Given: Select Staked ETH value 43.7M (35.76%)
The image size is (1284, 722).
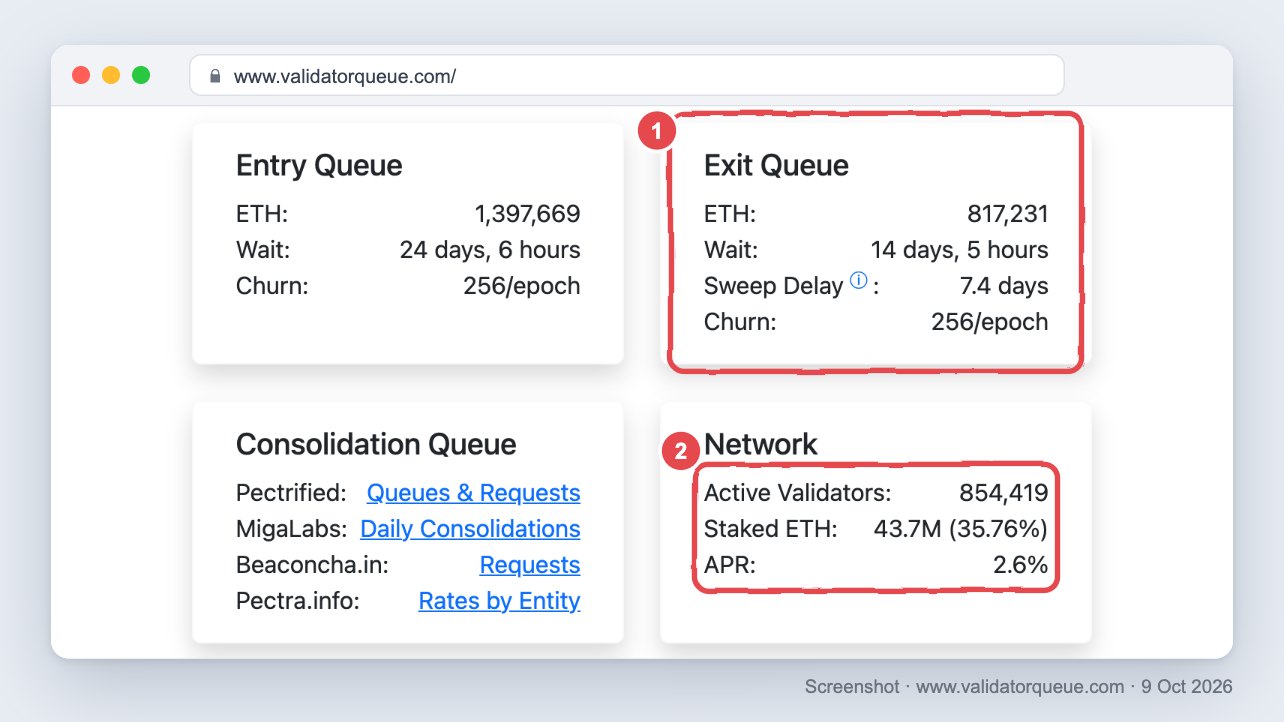Looking at the screenshot, I should point(961,529).
